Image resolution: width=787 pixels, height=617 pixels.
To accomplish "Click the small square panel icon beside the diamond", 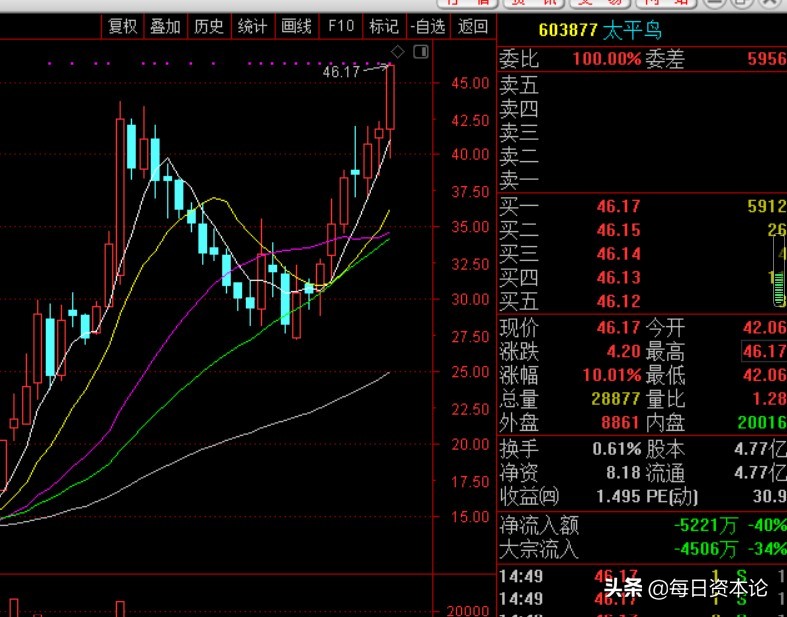I will tap(421, 51).
